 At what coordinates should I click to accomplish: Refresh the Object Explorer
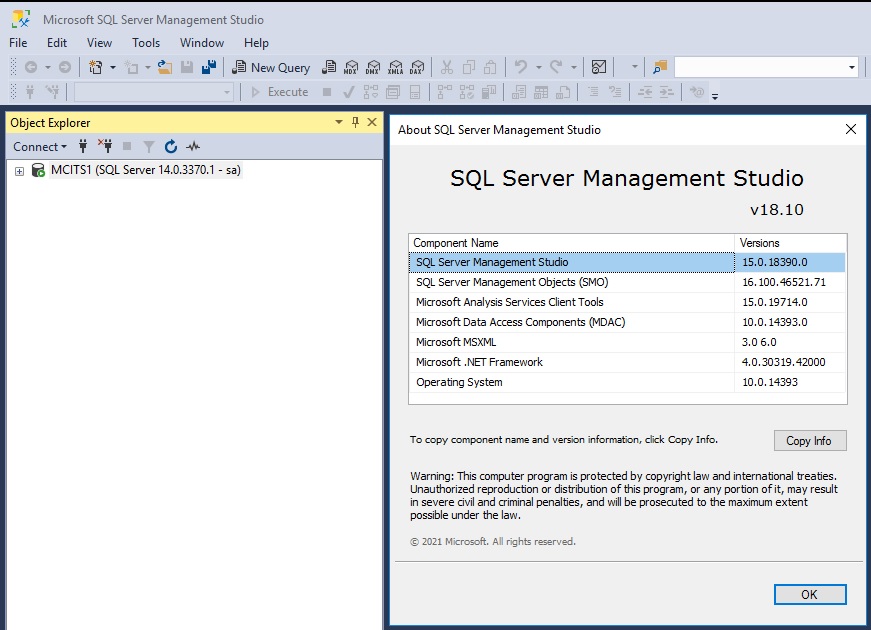point(171,147)
